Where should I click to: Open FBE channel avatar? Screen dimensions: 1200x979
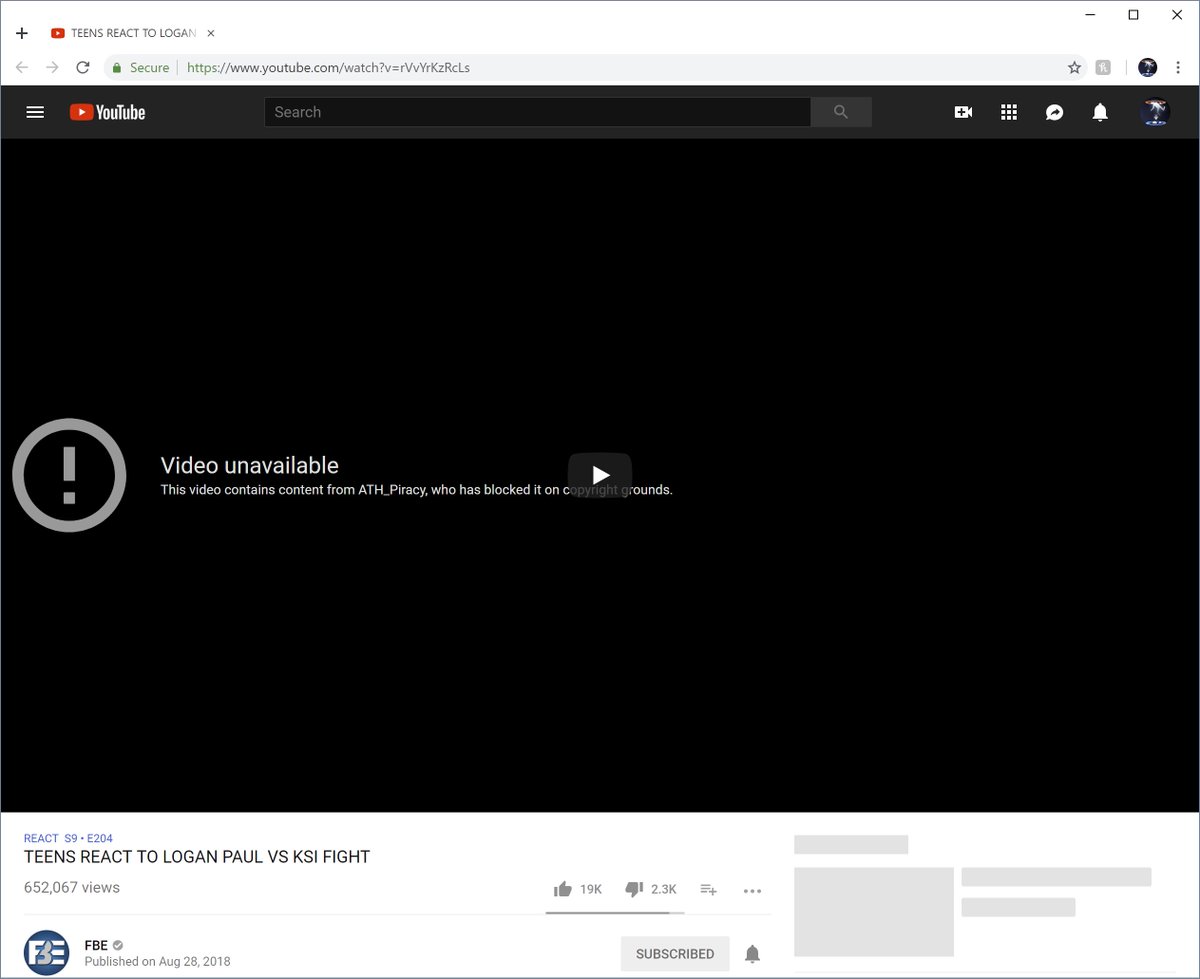point(47,953)
